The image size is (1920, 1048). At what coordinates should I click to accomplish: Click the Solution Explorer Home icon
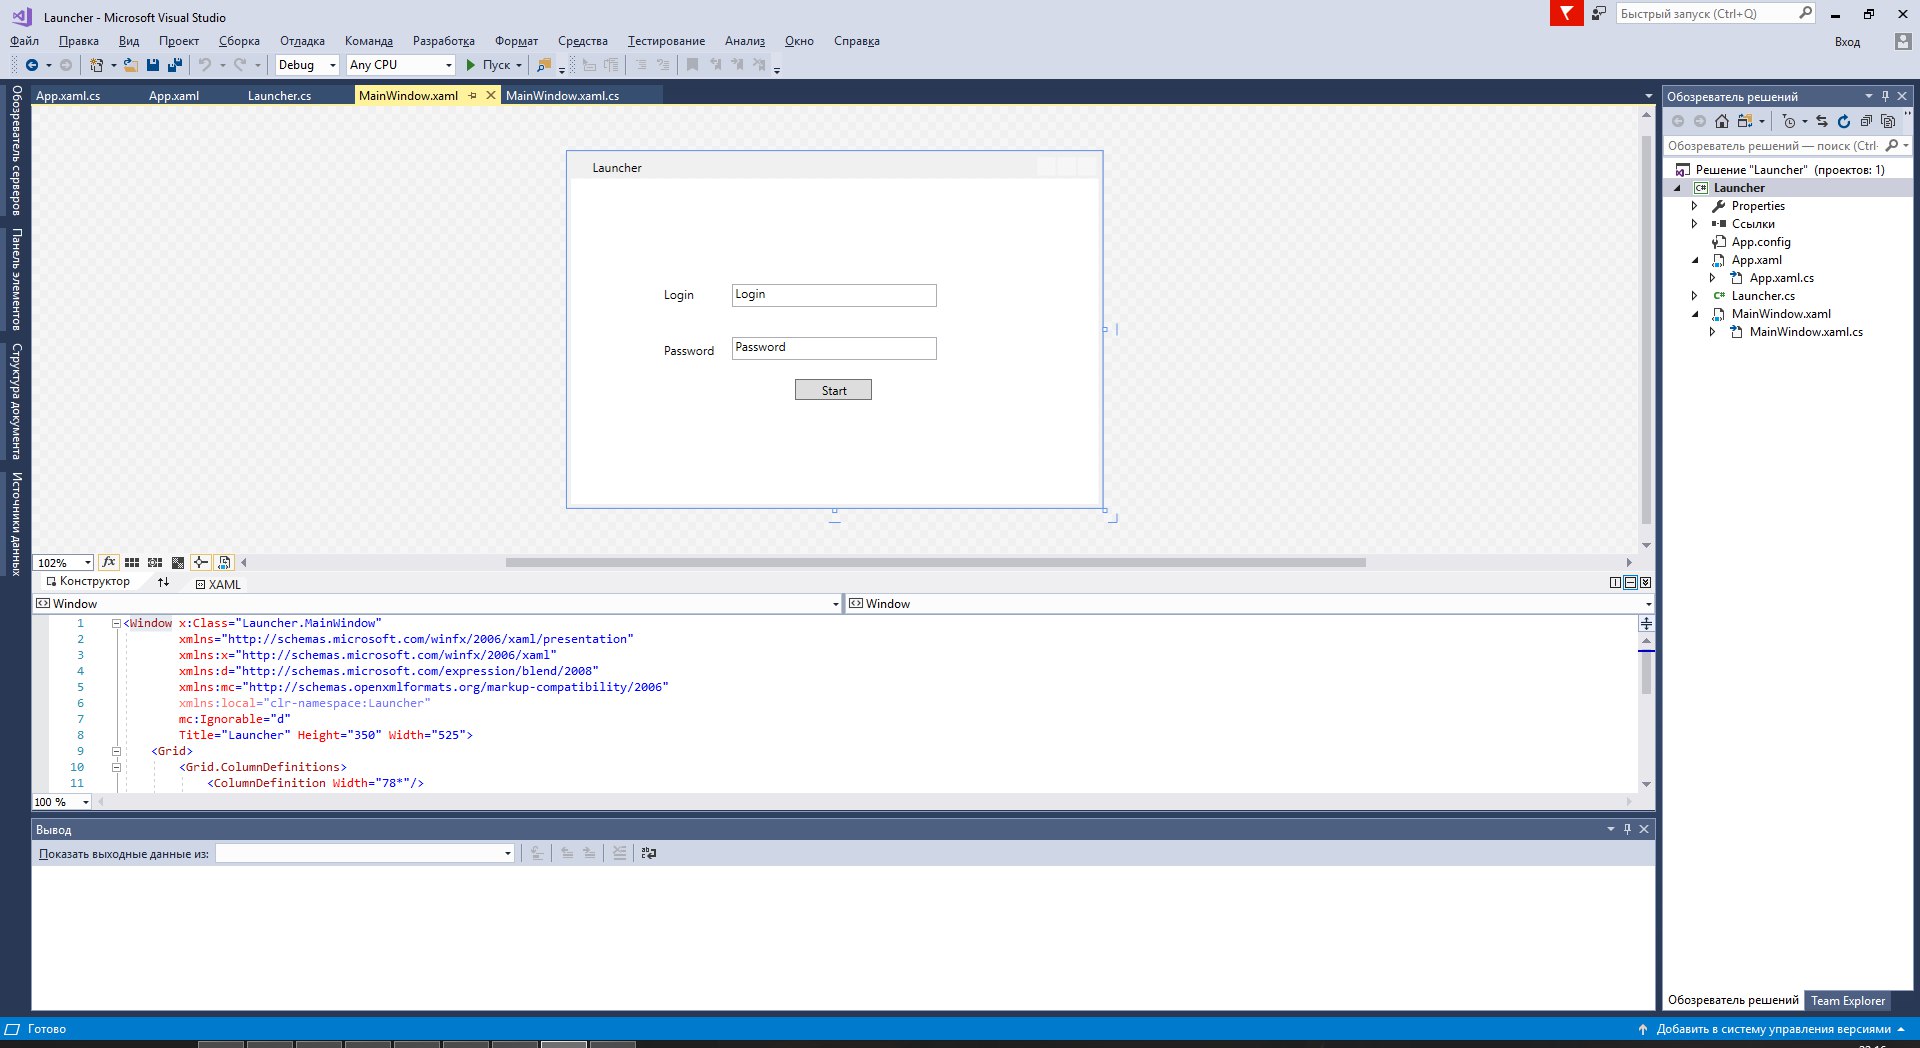(x=1722, y=121)
